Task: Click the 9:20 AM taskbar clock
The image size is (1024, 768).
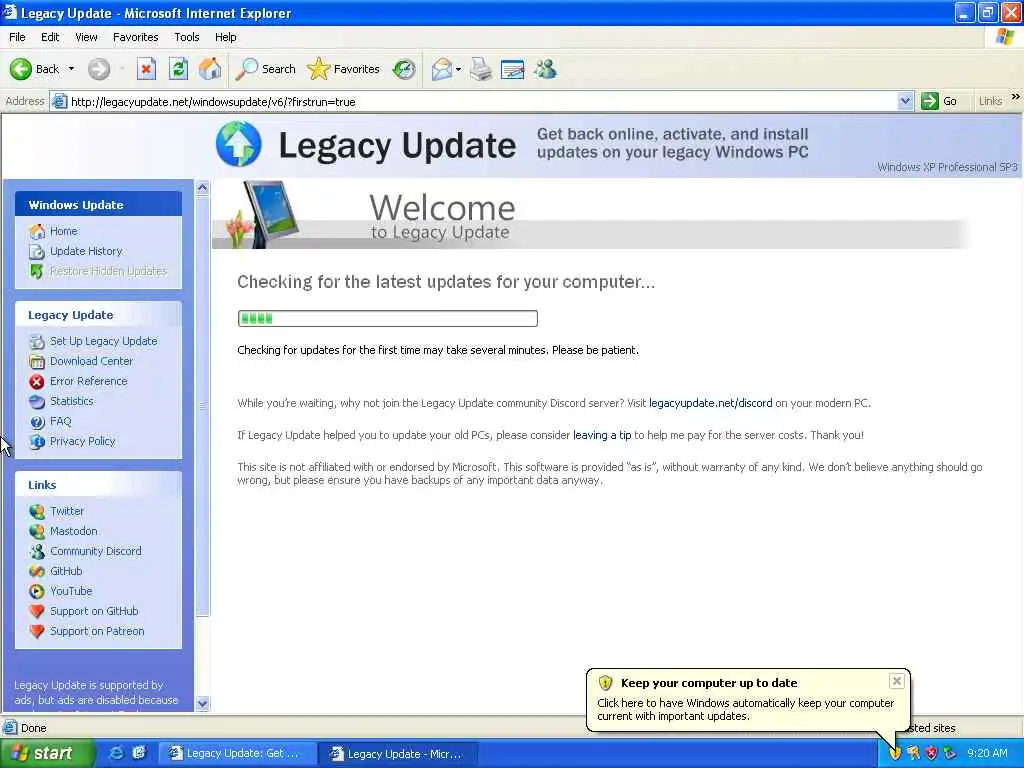Action: click(987, 754)
